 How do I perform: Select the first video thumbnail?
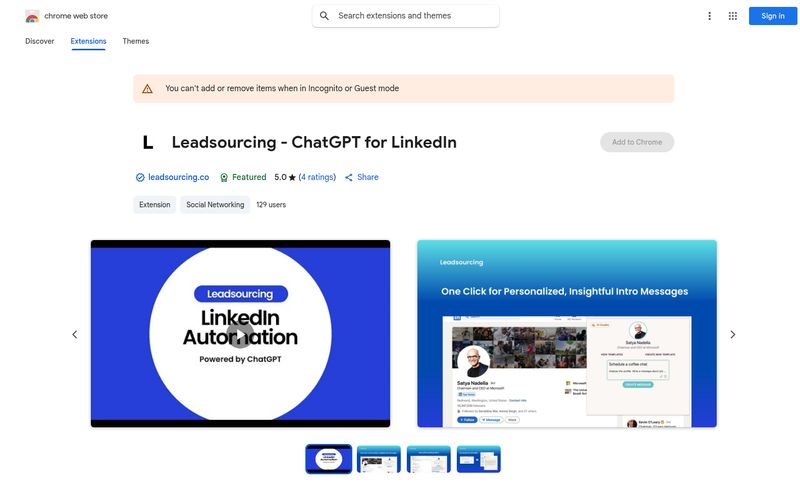pyautogui.click(x=329, y=459)
